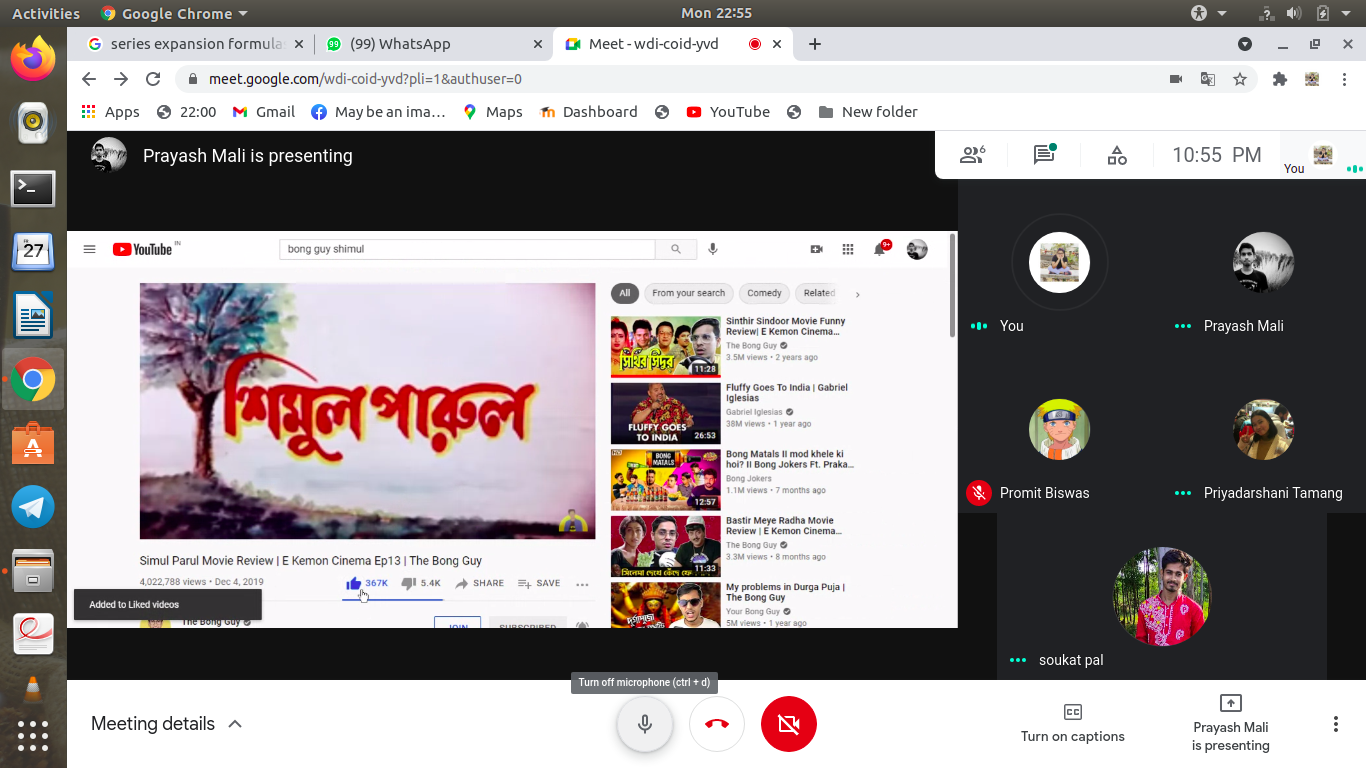Go back with Chrome back arrow
Viewport: 1366px width, 768px height.
pyautogui.click(x=89, y=79)
